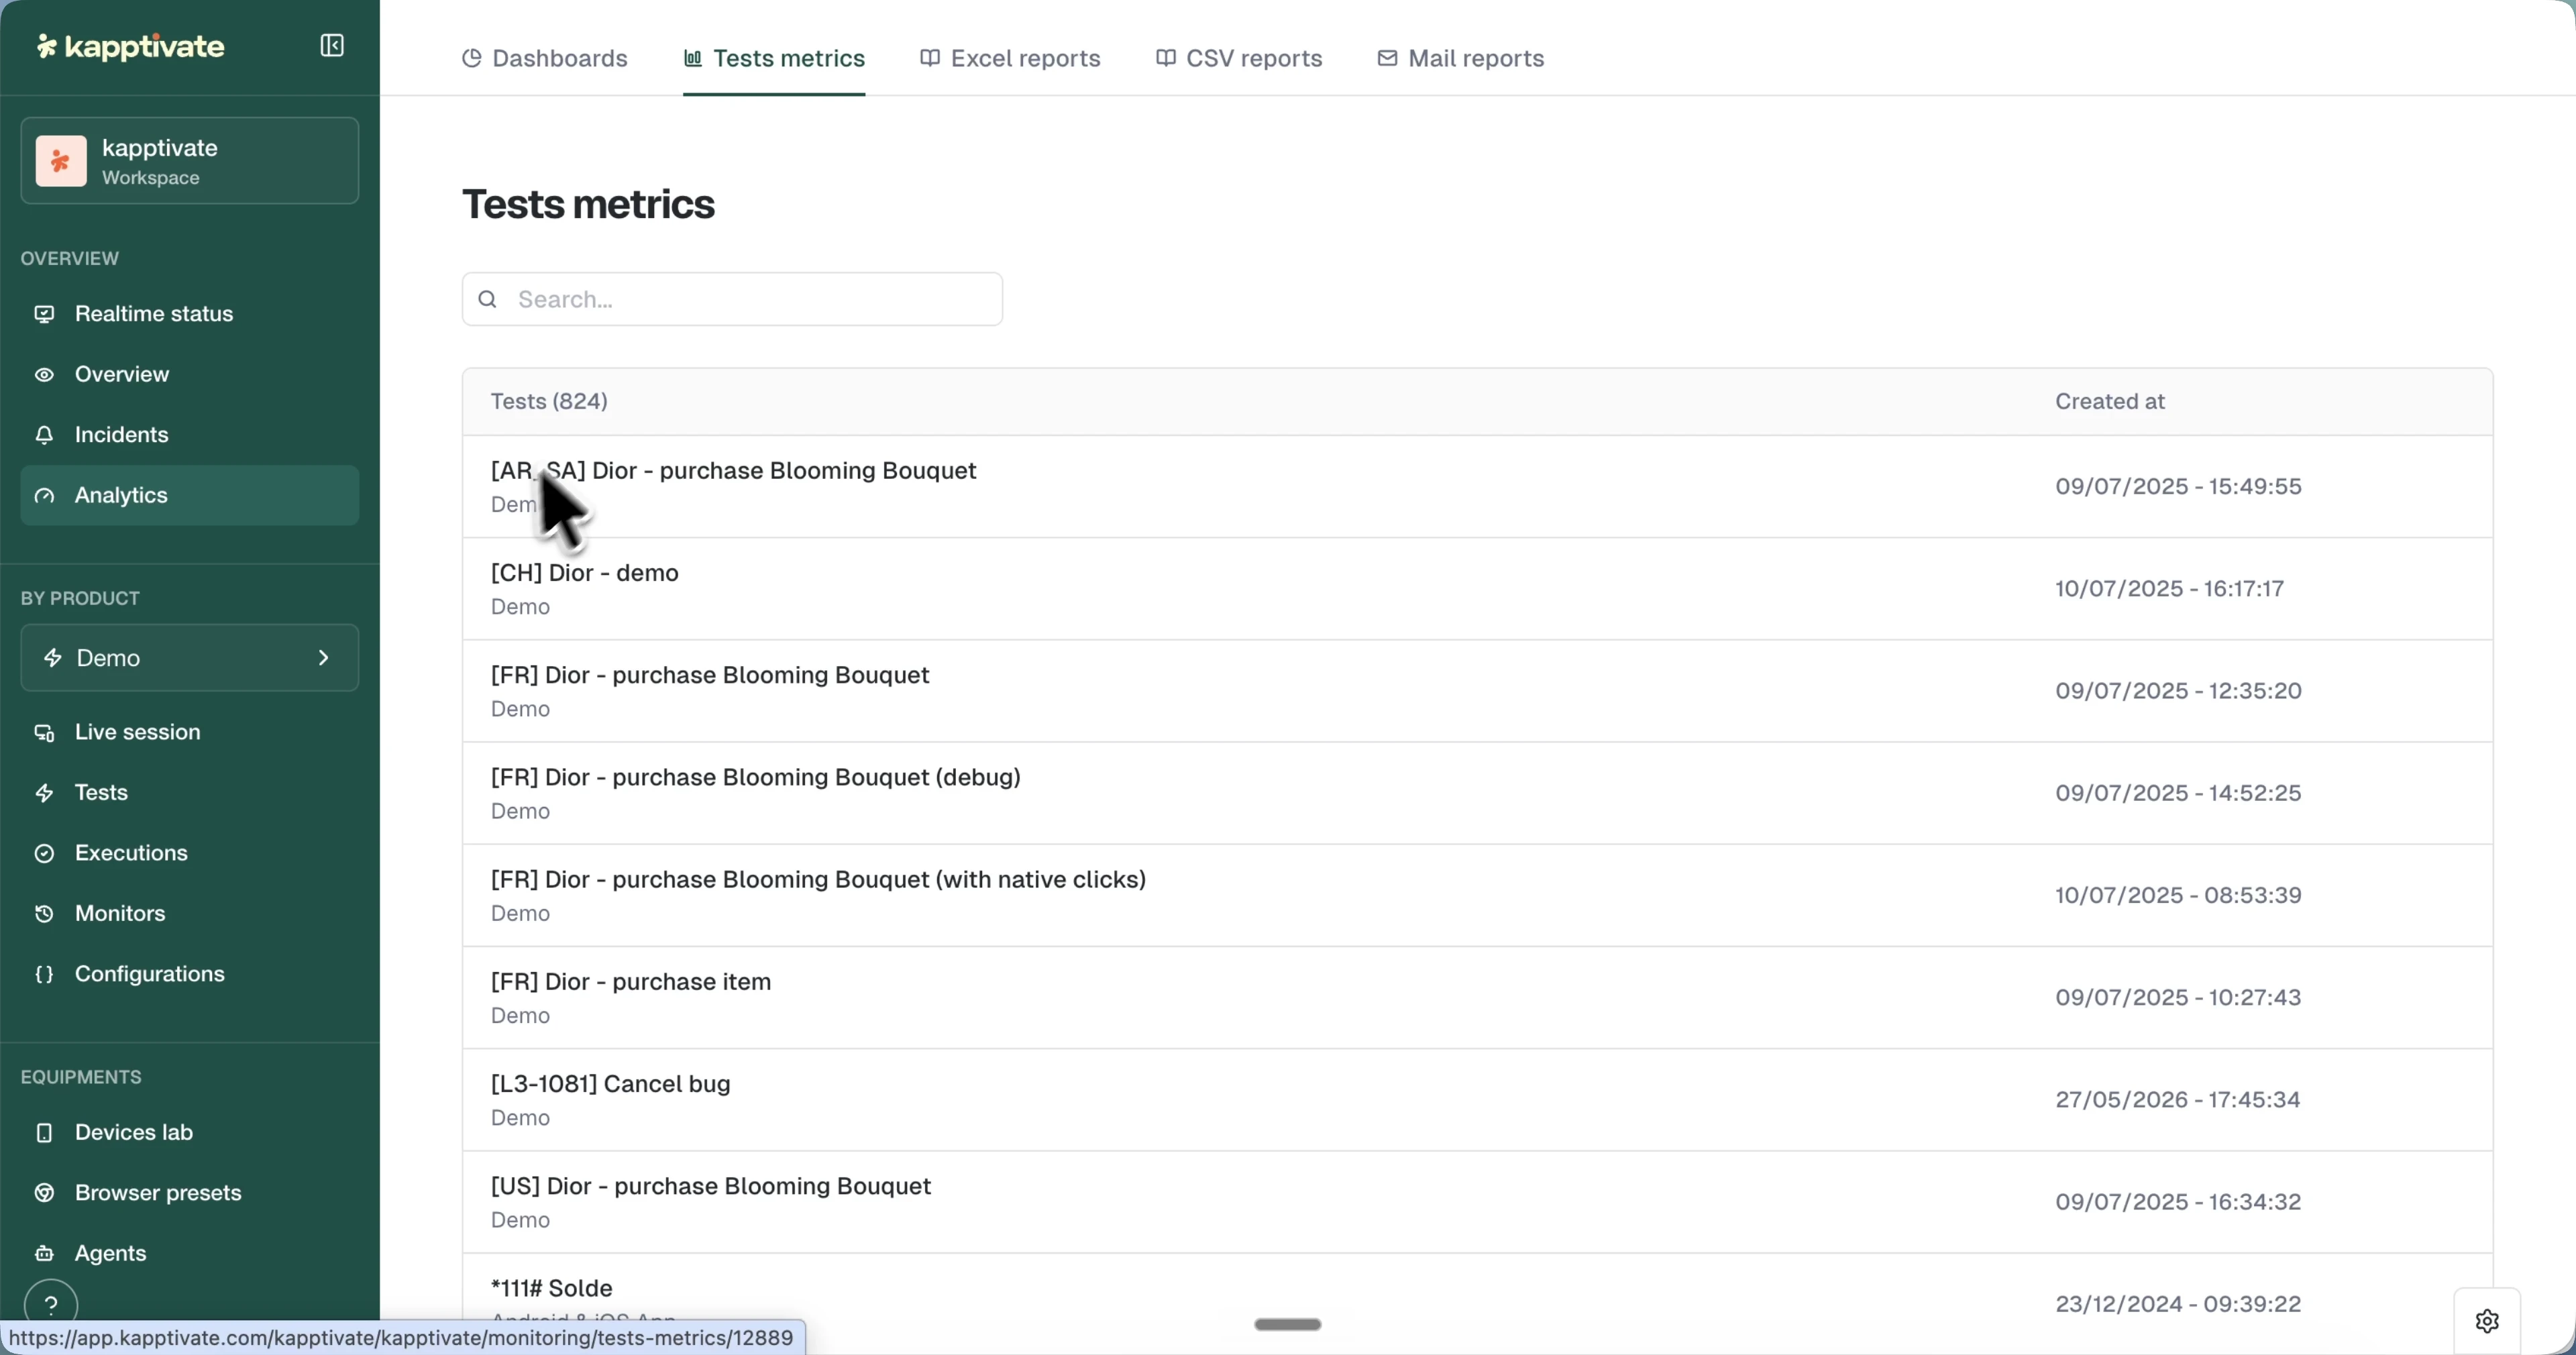2576x1355 pixels.
Task: Click the Dashboards pie chart icon
Action: [x=471, y=58]
